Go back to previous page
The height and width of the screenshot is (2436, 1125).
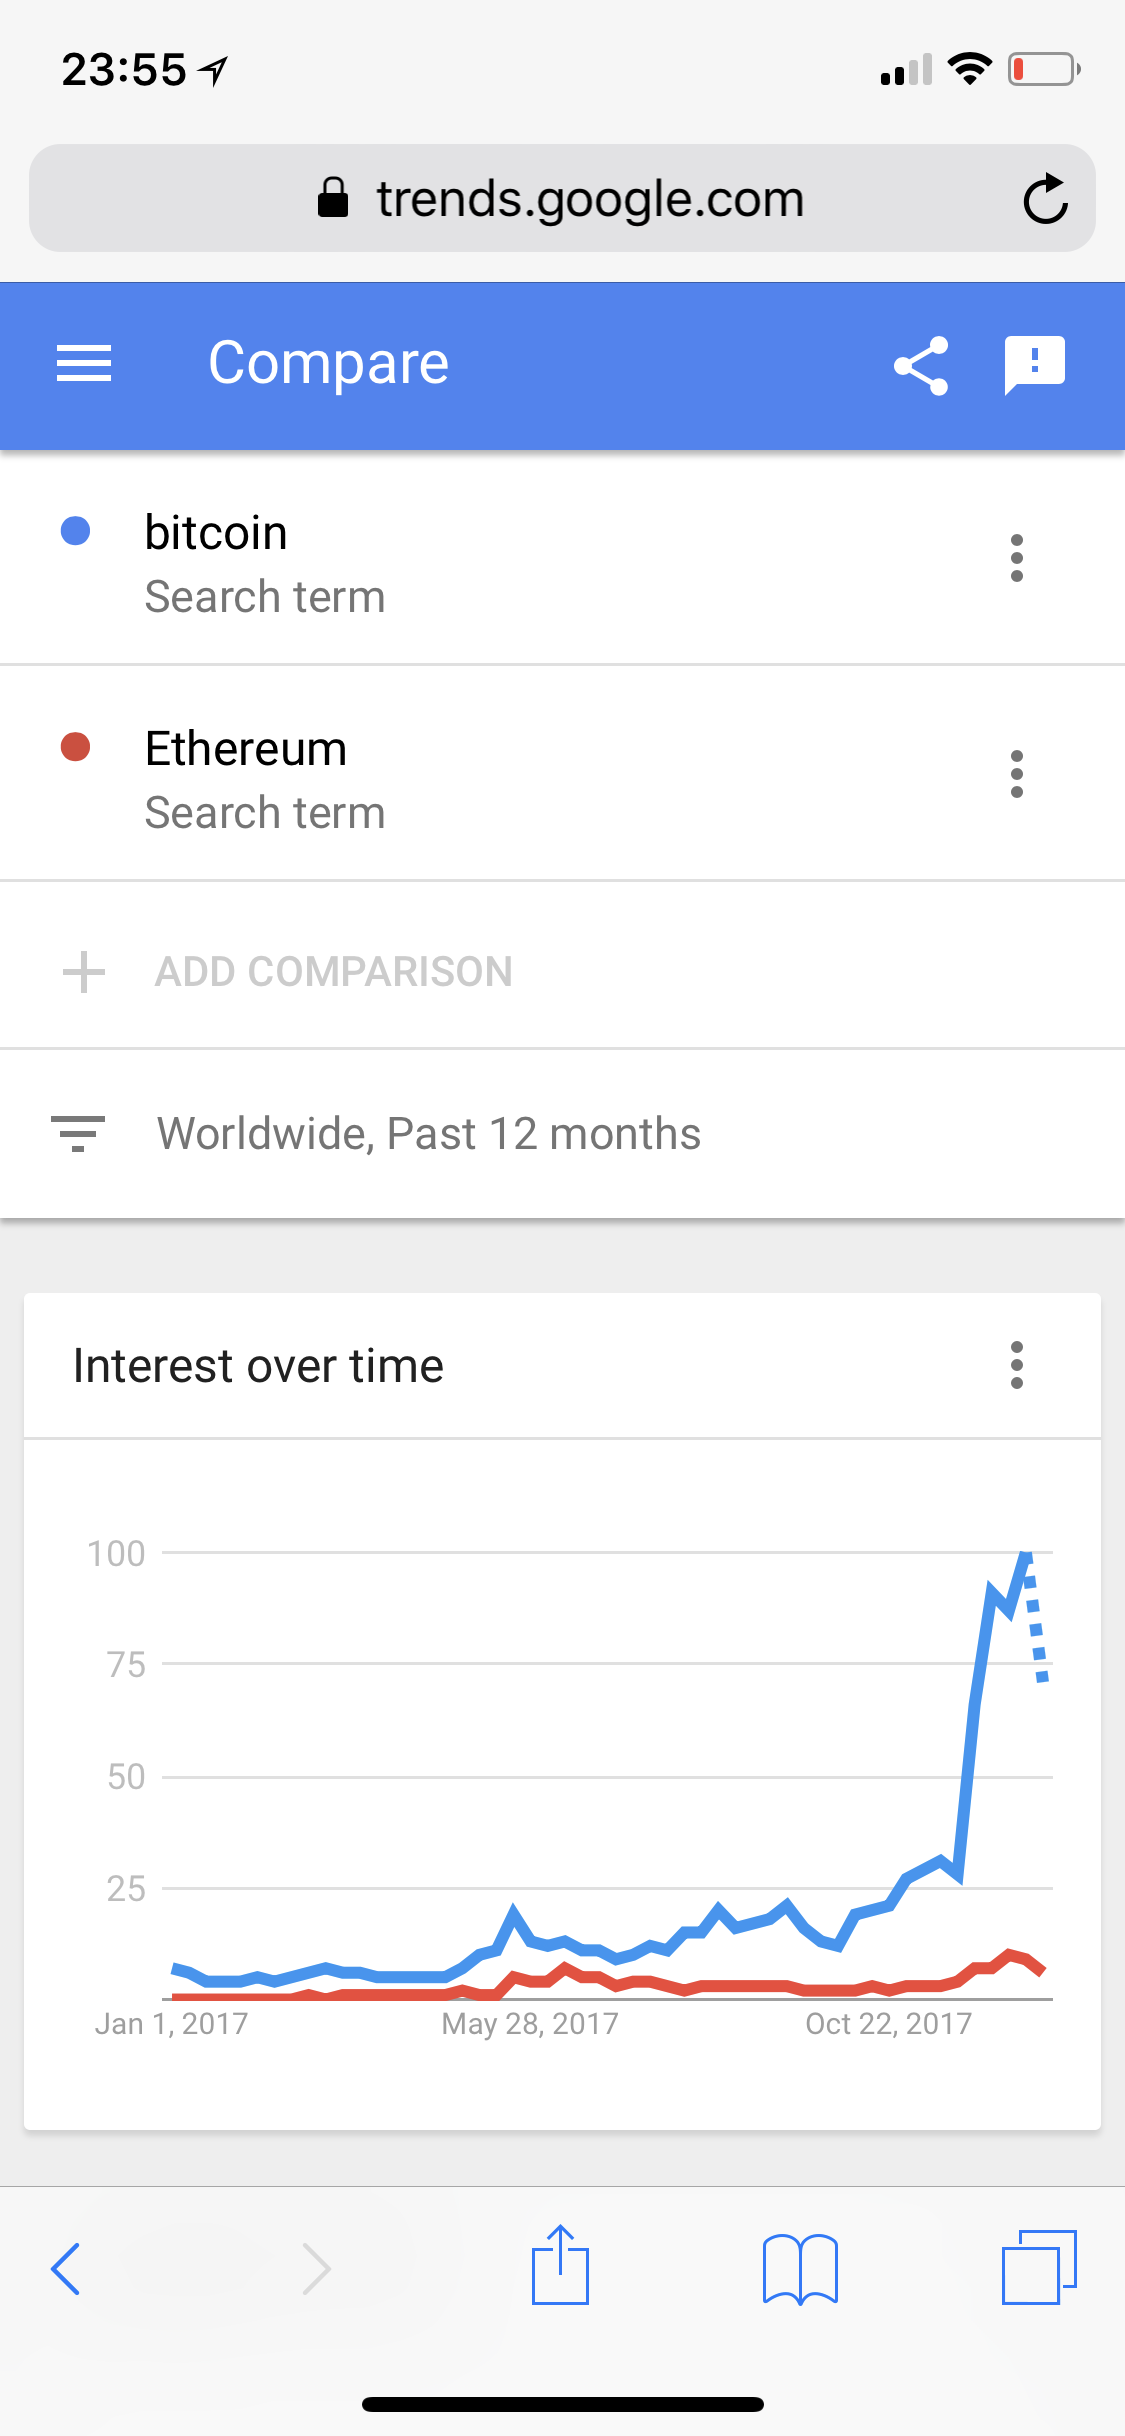tap(66, 2268)
